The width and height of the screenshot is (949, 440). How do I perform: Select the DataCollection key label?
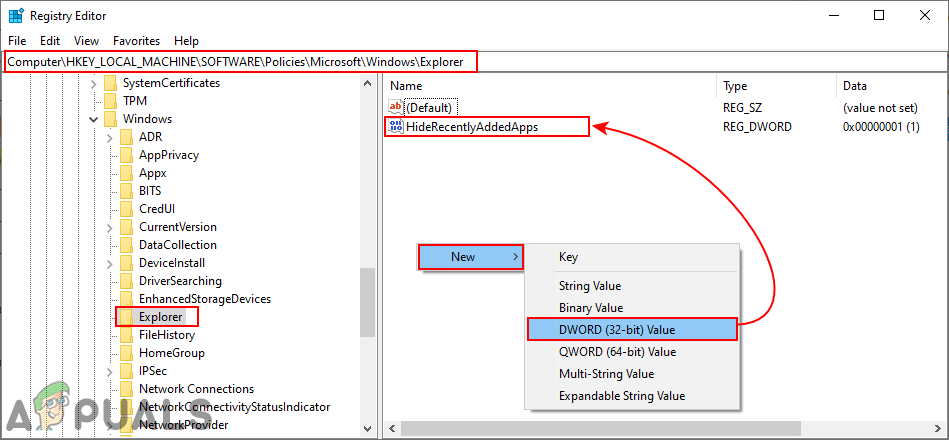(x=178, y=245)
